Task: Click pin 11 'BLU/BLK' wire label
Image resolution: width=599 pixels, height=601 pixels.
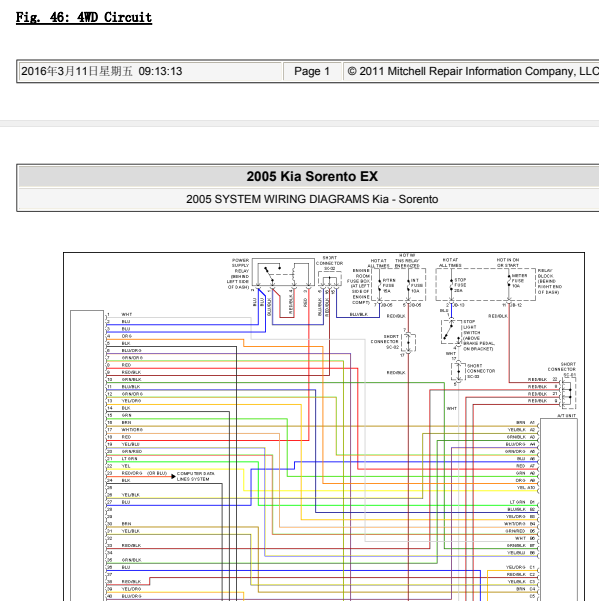Action: 131,387
